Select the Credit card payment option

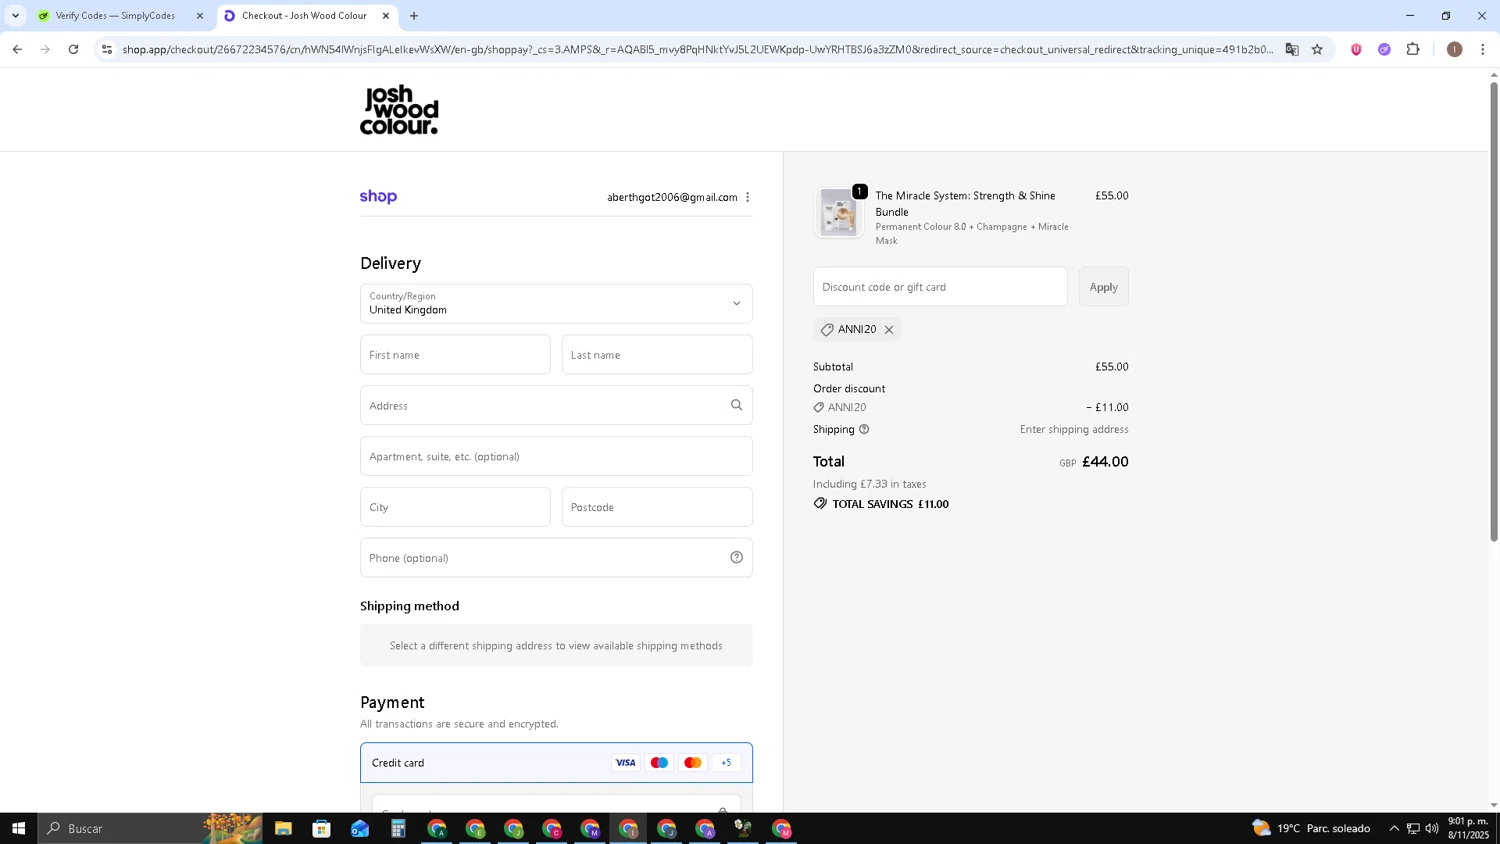556,763
